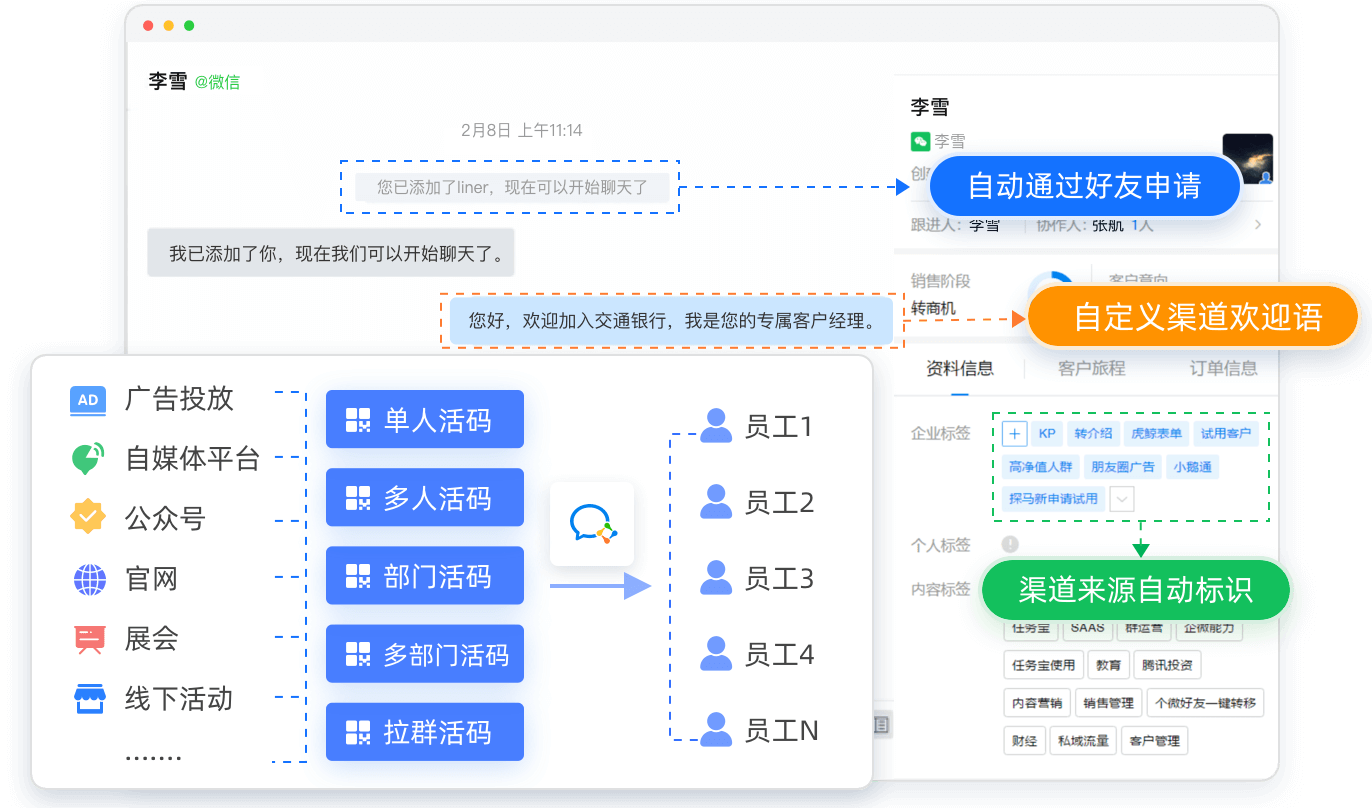Click the 广告投放 channel label

pyautogui.click(x=179, y=399)
